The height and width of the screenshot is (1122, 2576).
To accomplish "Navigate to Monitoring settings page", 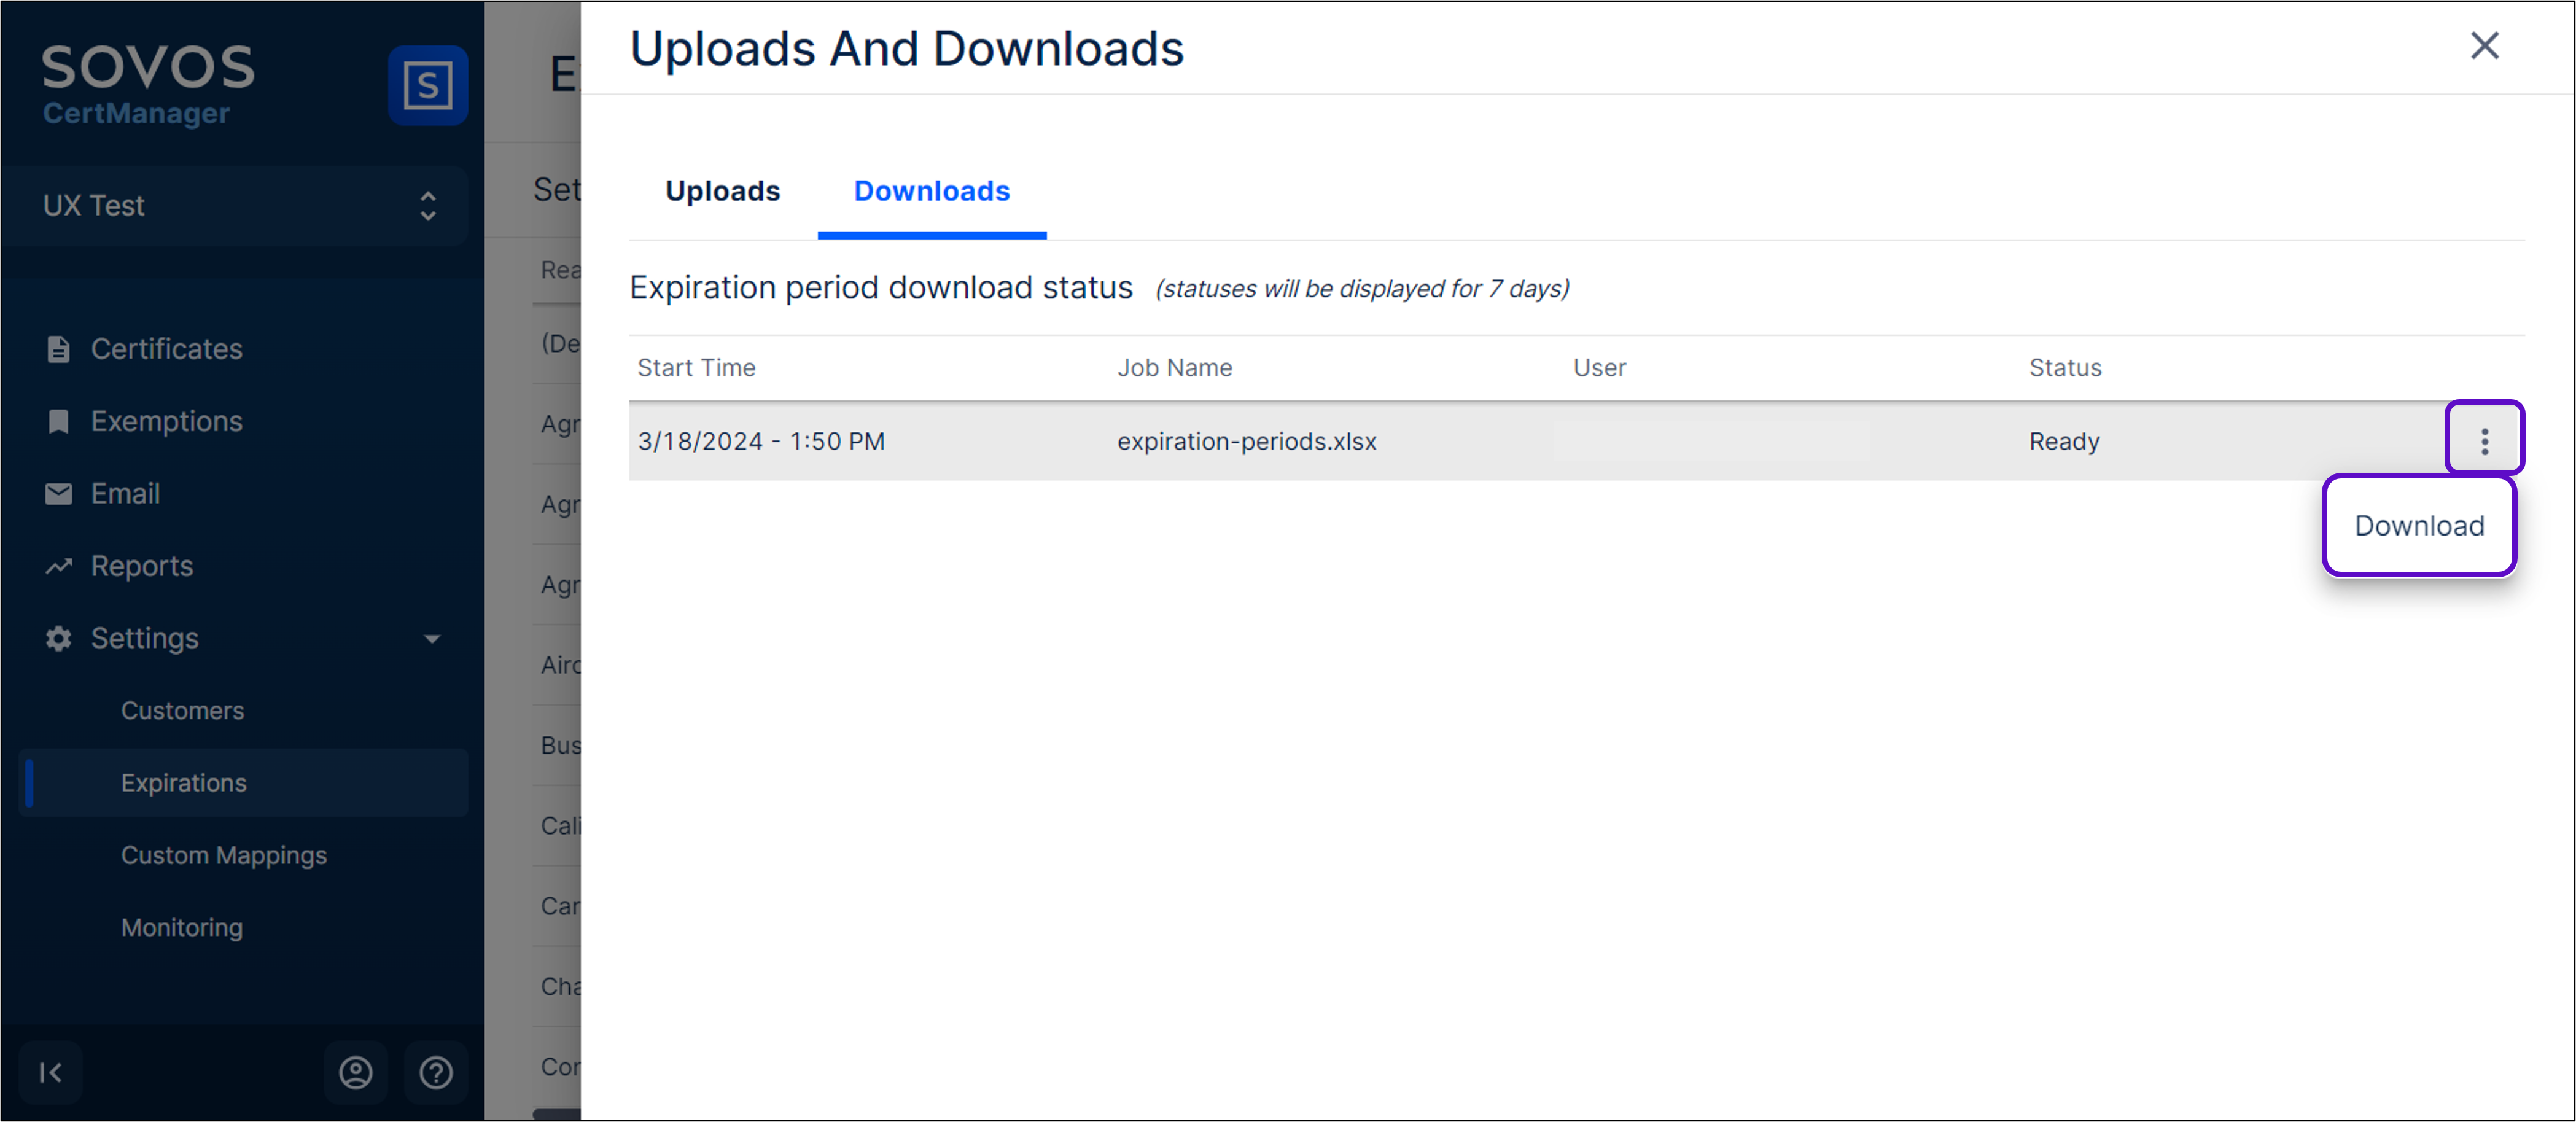I will 182,928.
